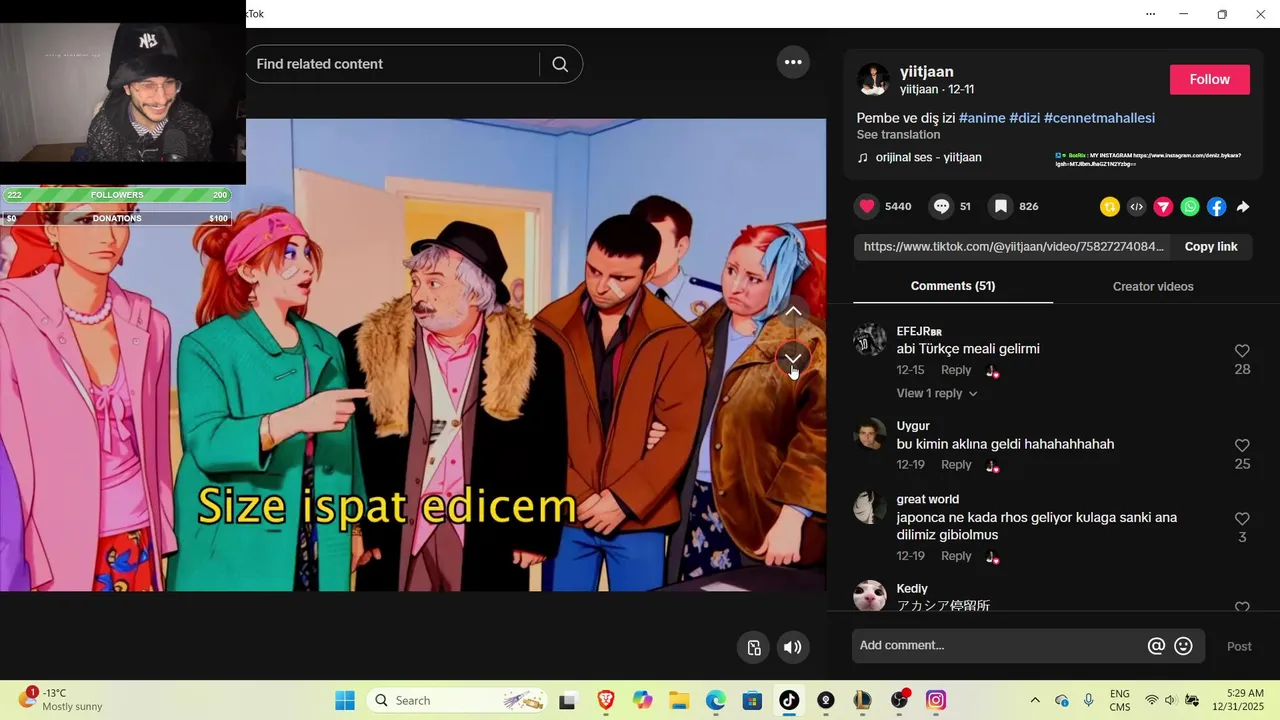Open OBS Studio from taskbar
The height and width of the screenshot is (720, 1280).
coord(899,701)
